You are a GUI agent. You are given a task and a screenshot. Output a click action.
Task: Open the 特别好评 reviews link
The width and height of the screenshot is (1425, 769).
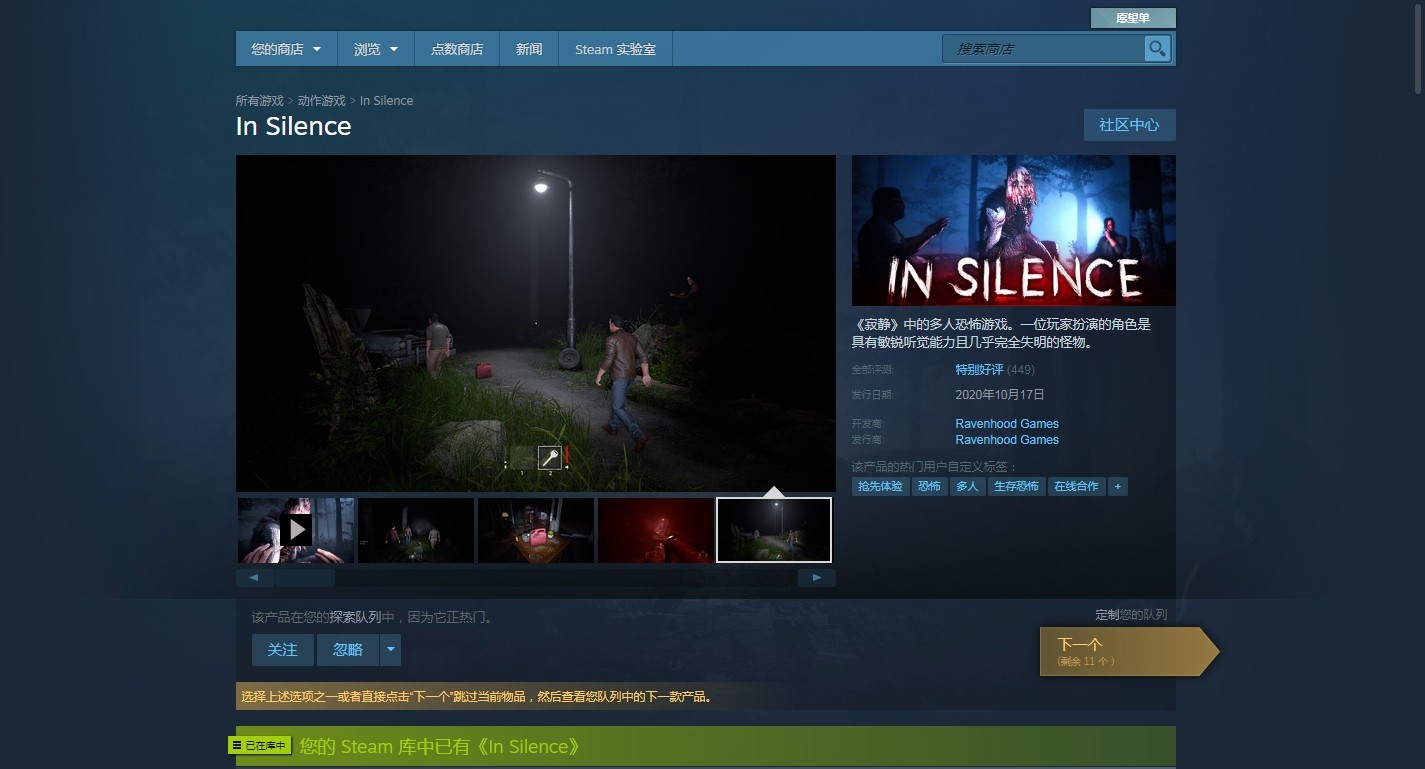click(x=979, y=370)
